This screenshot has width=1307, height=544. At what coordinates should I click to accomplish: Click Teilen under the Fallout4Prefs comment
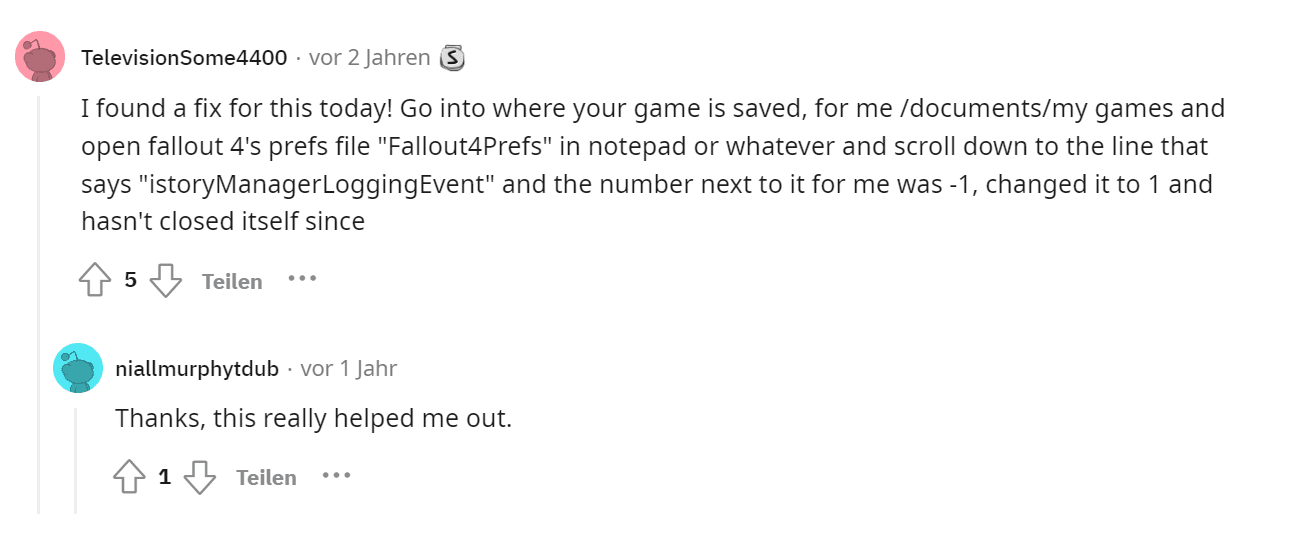click(x=232, y=281)
